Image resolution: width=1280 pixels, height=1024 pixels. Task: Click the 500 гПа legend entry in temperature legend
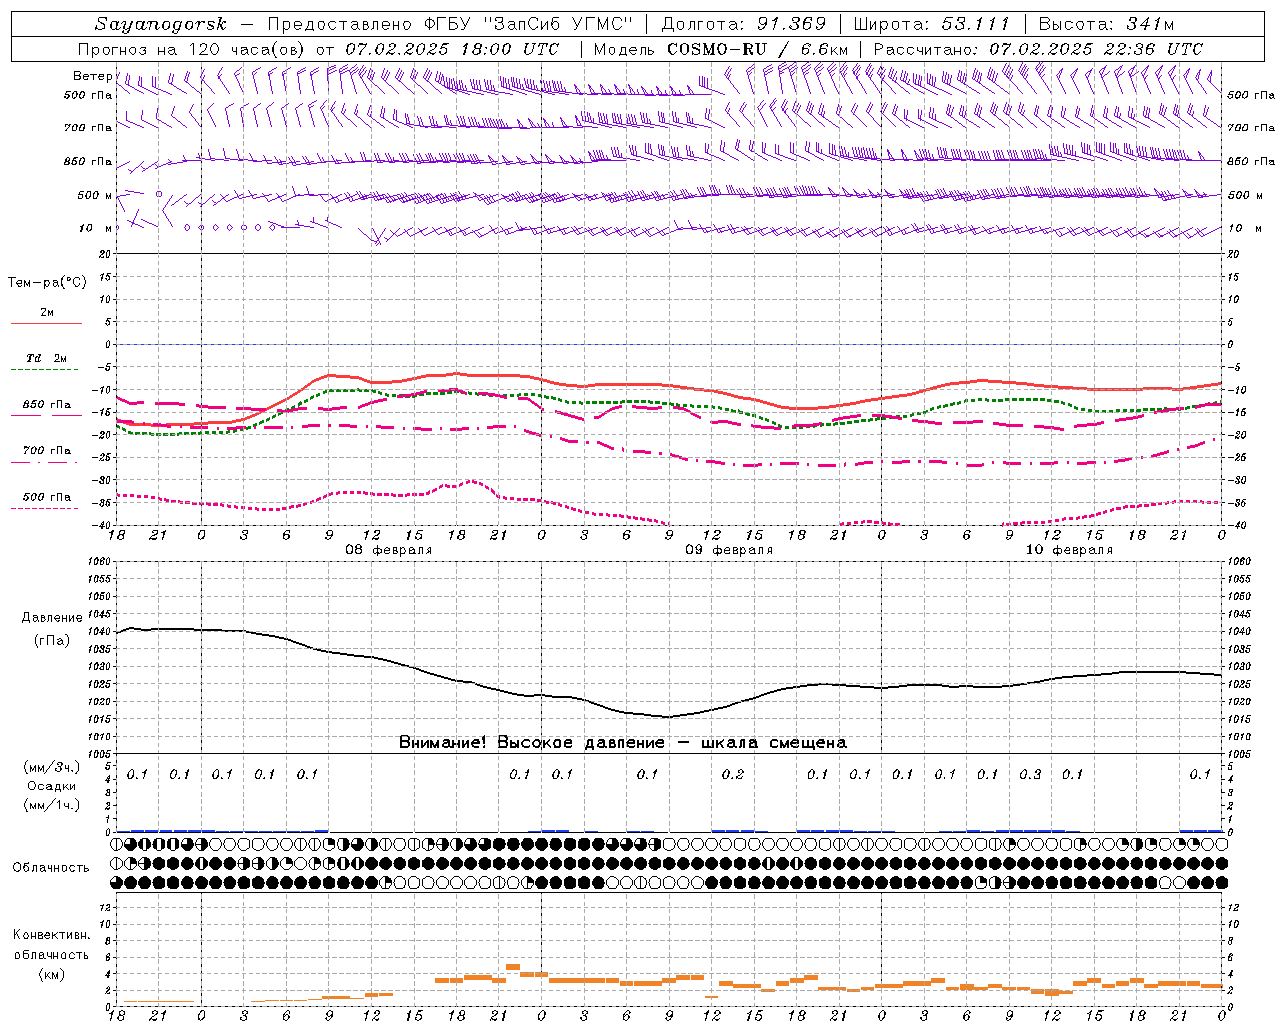[x=46, y=500]
